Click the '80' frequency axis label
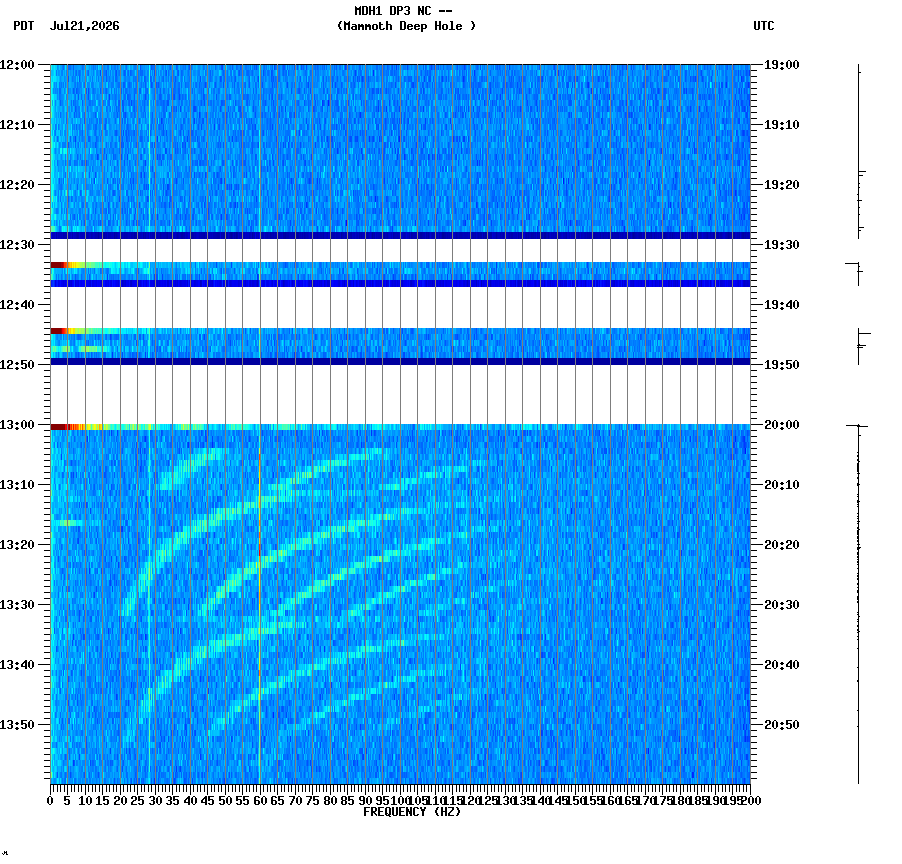 point(330,801)
